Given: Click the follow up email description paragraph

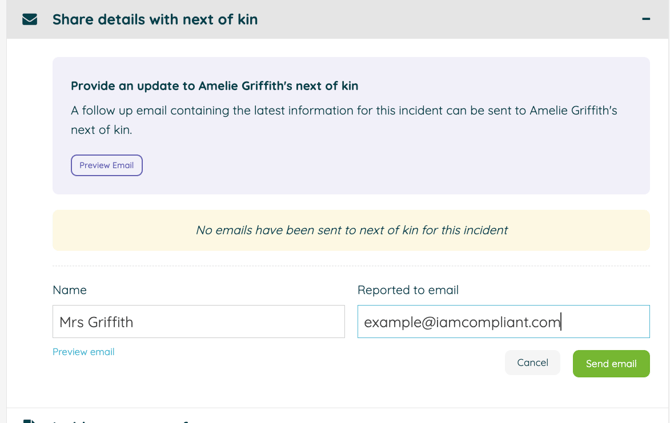Looking at the screenshot, I should tap(344, 119).
